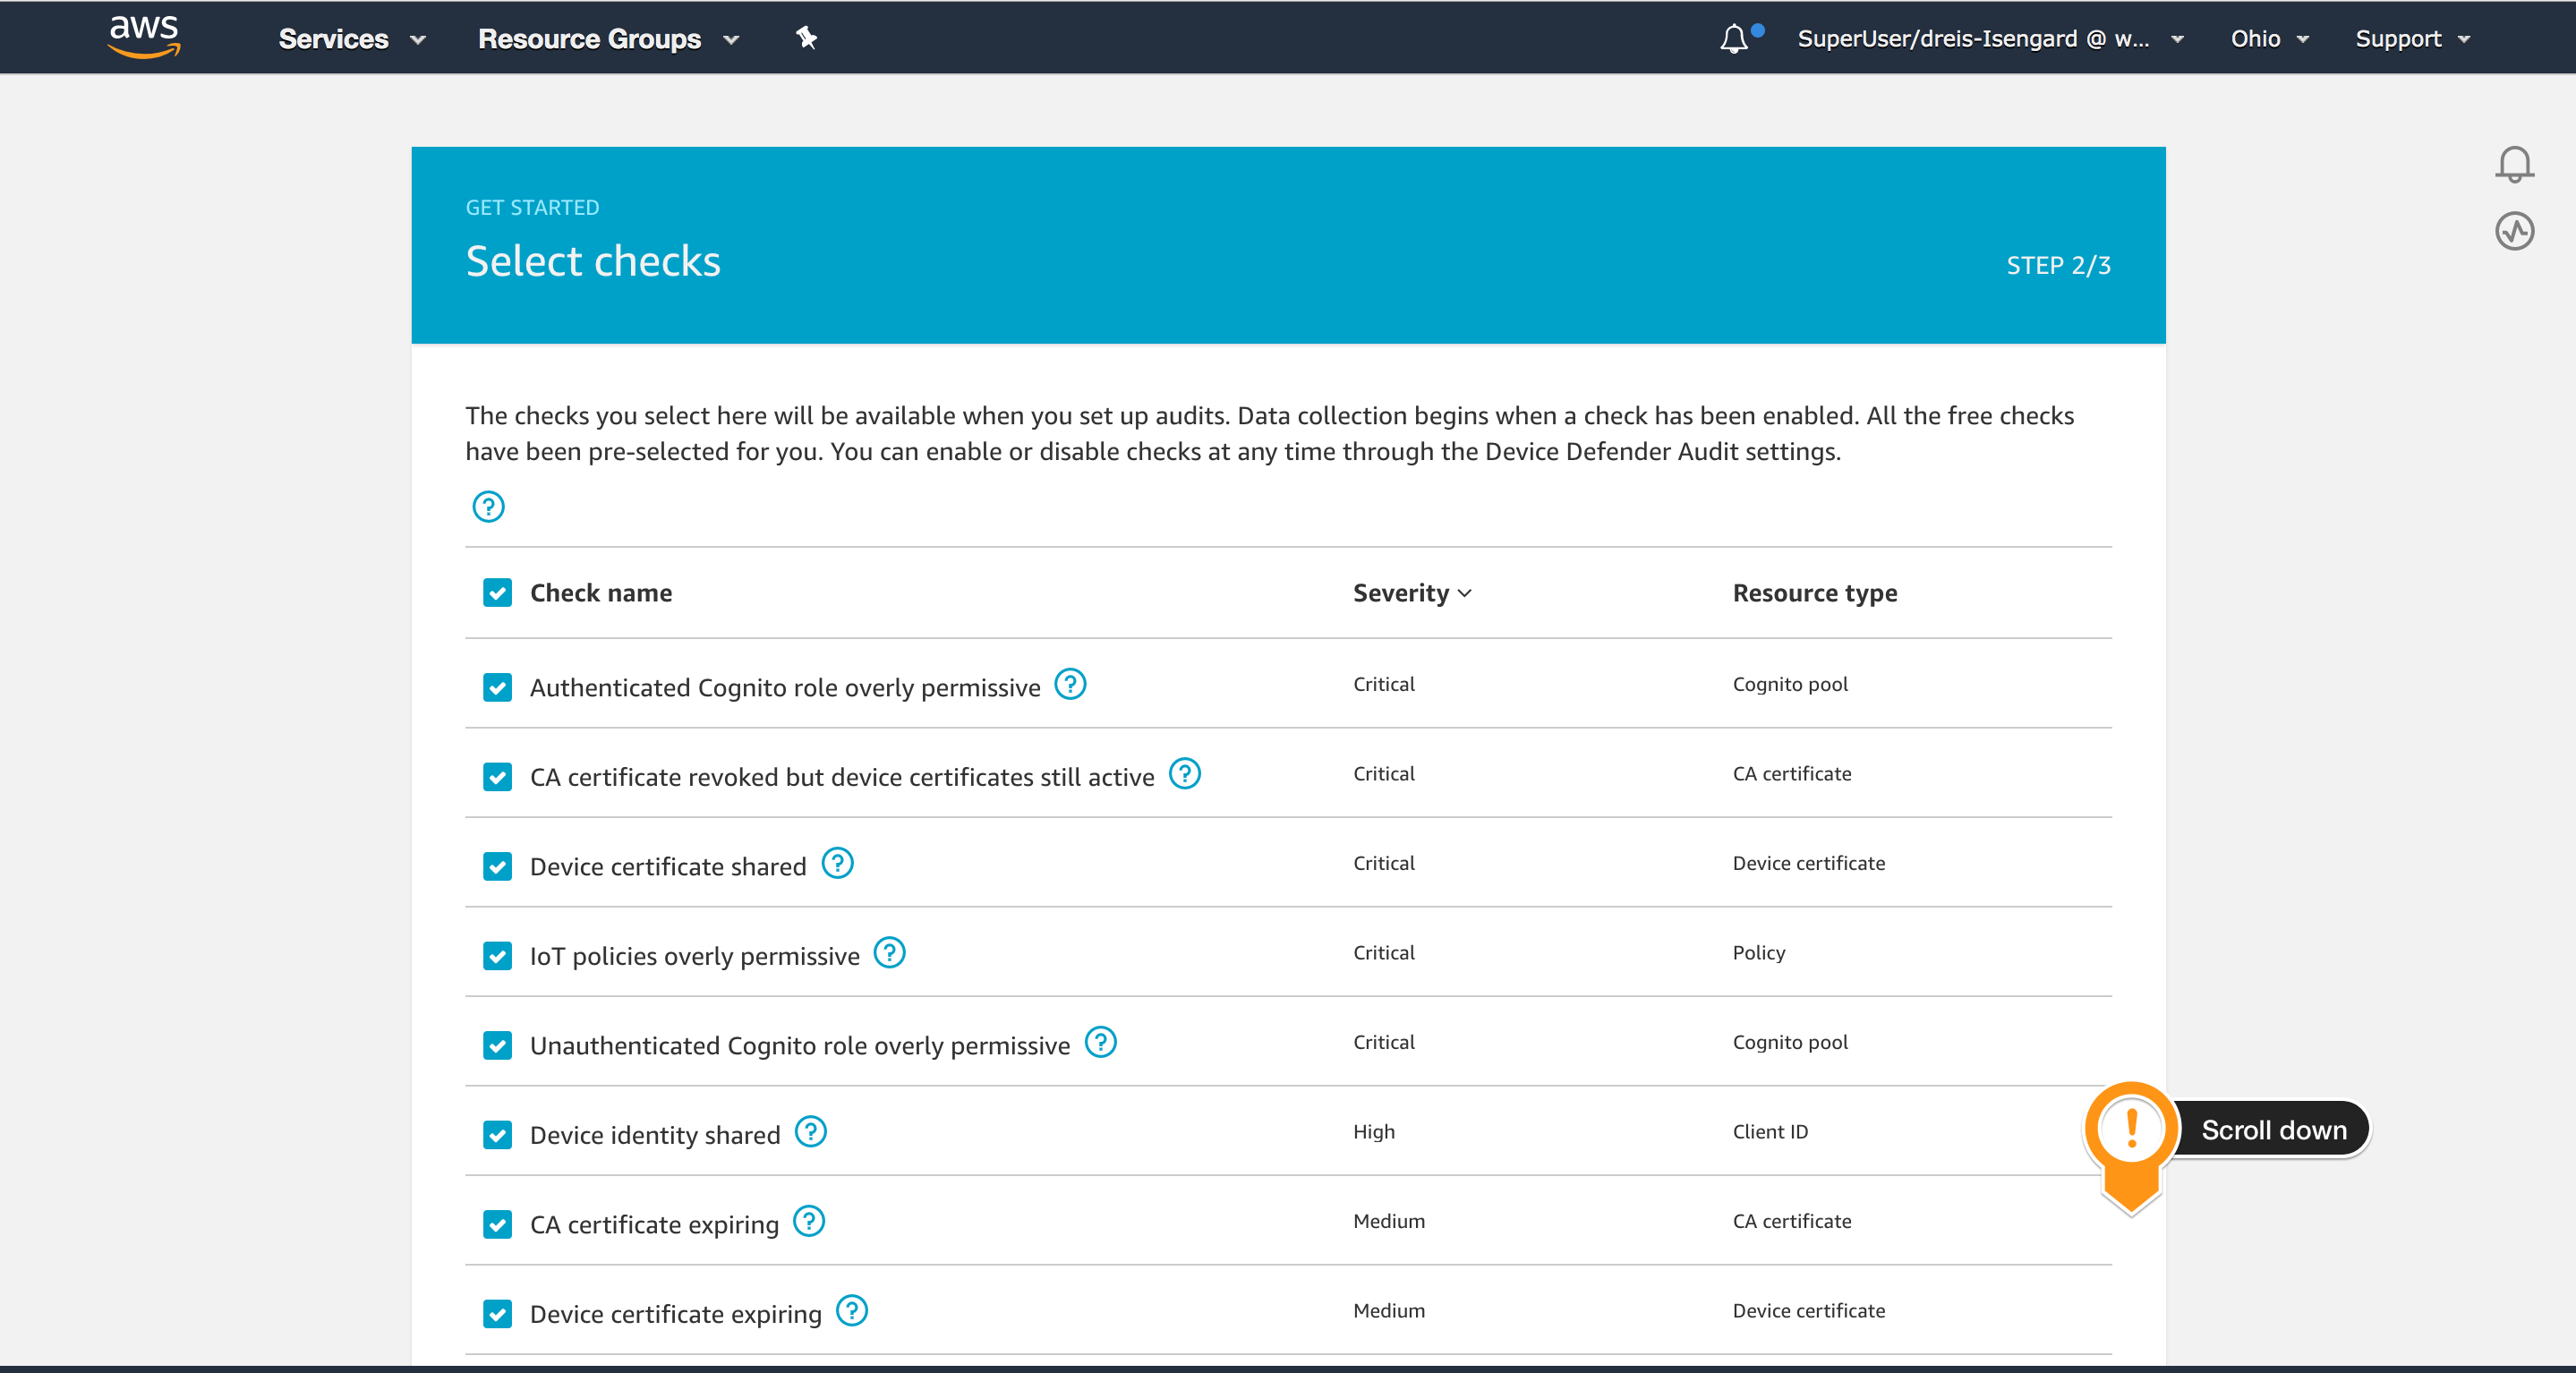
Task: Click 'Critical' severity for Authenticated Cognito role
Action: (x=1384, y=684)
